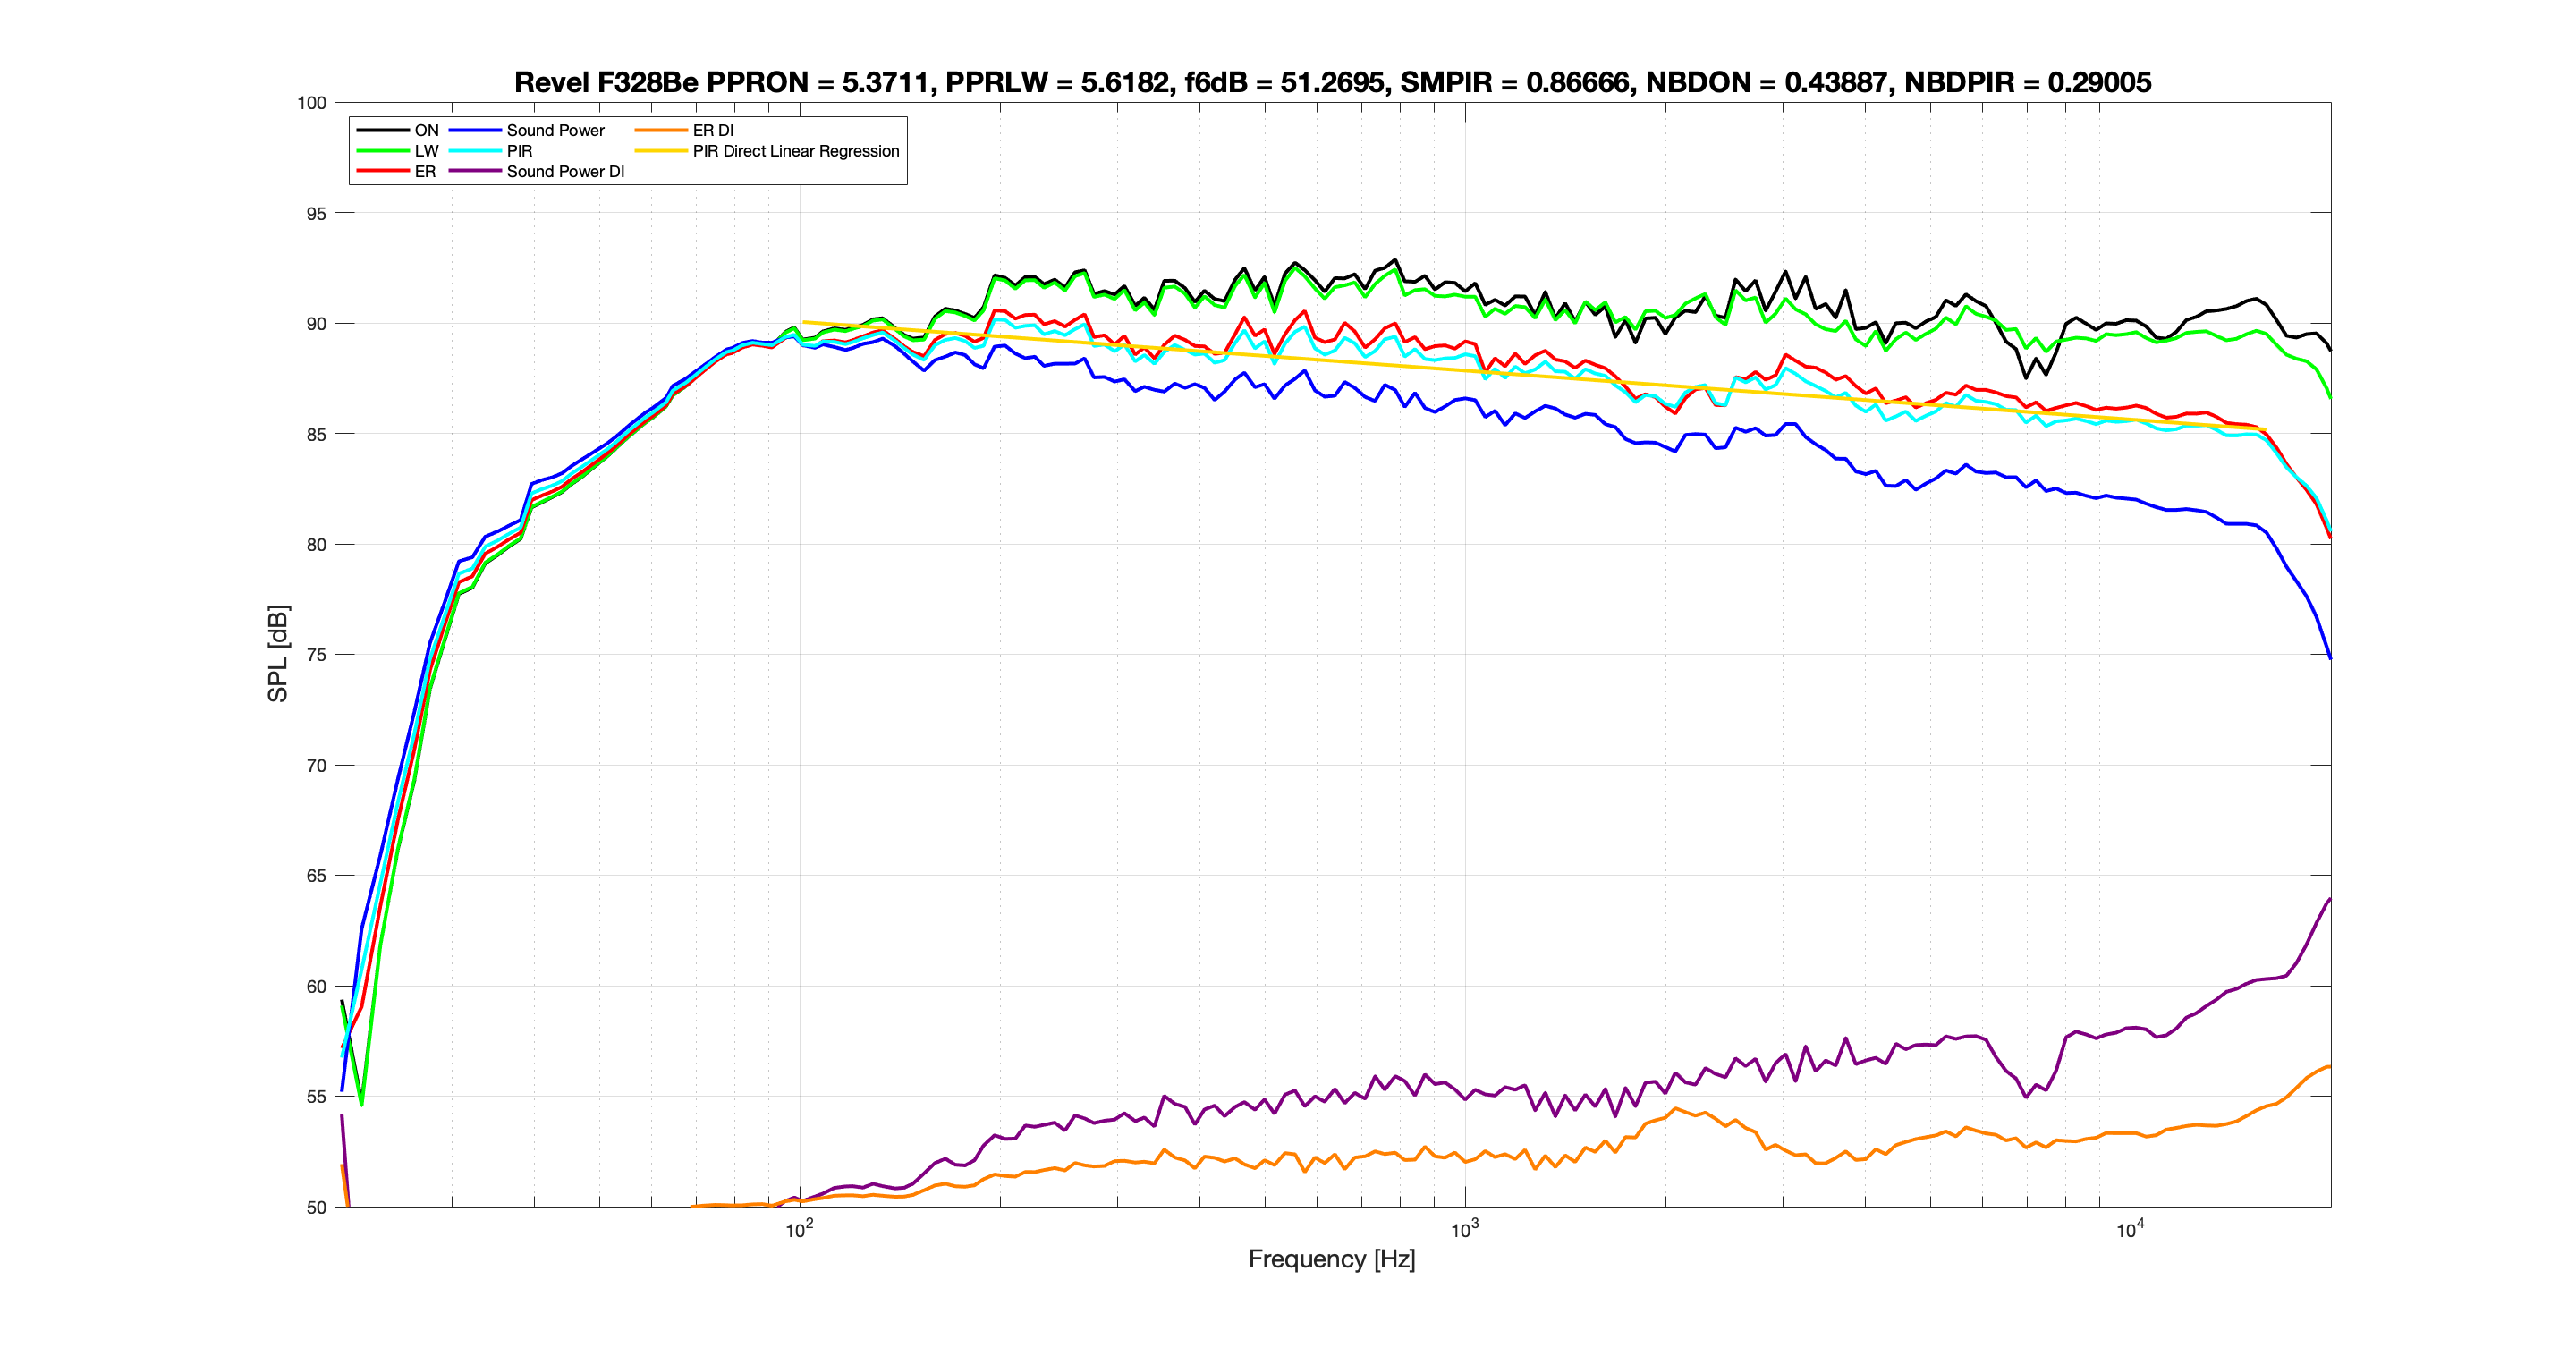2576x1356 pixels.
Task: Click the 100 y-axis tick label
Action: pos(312,103)
